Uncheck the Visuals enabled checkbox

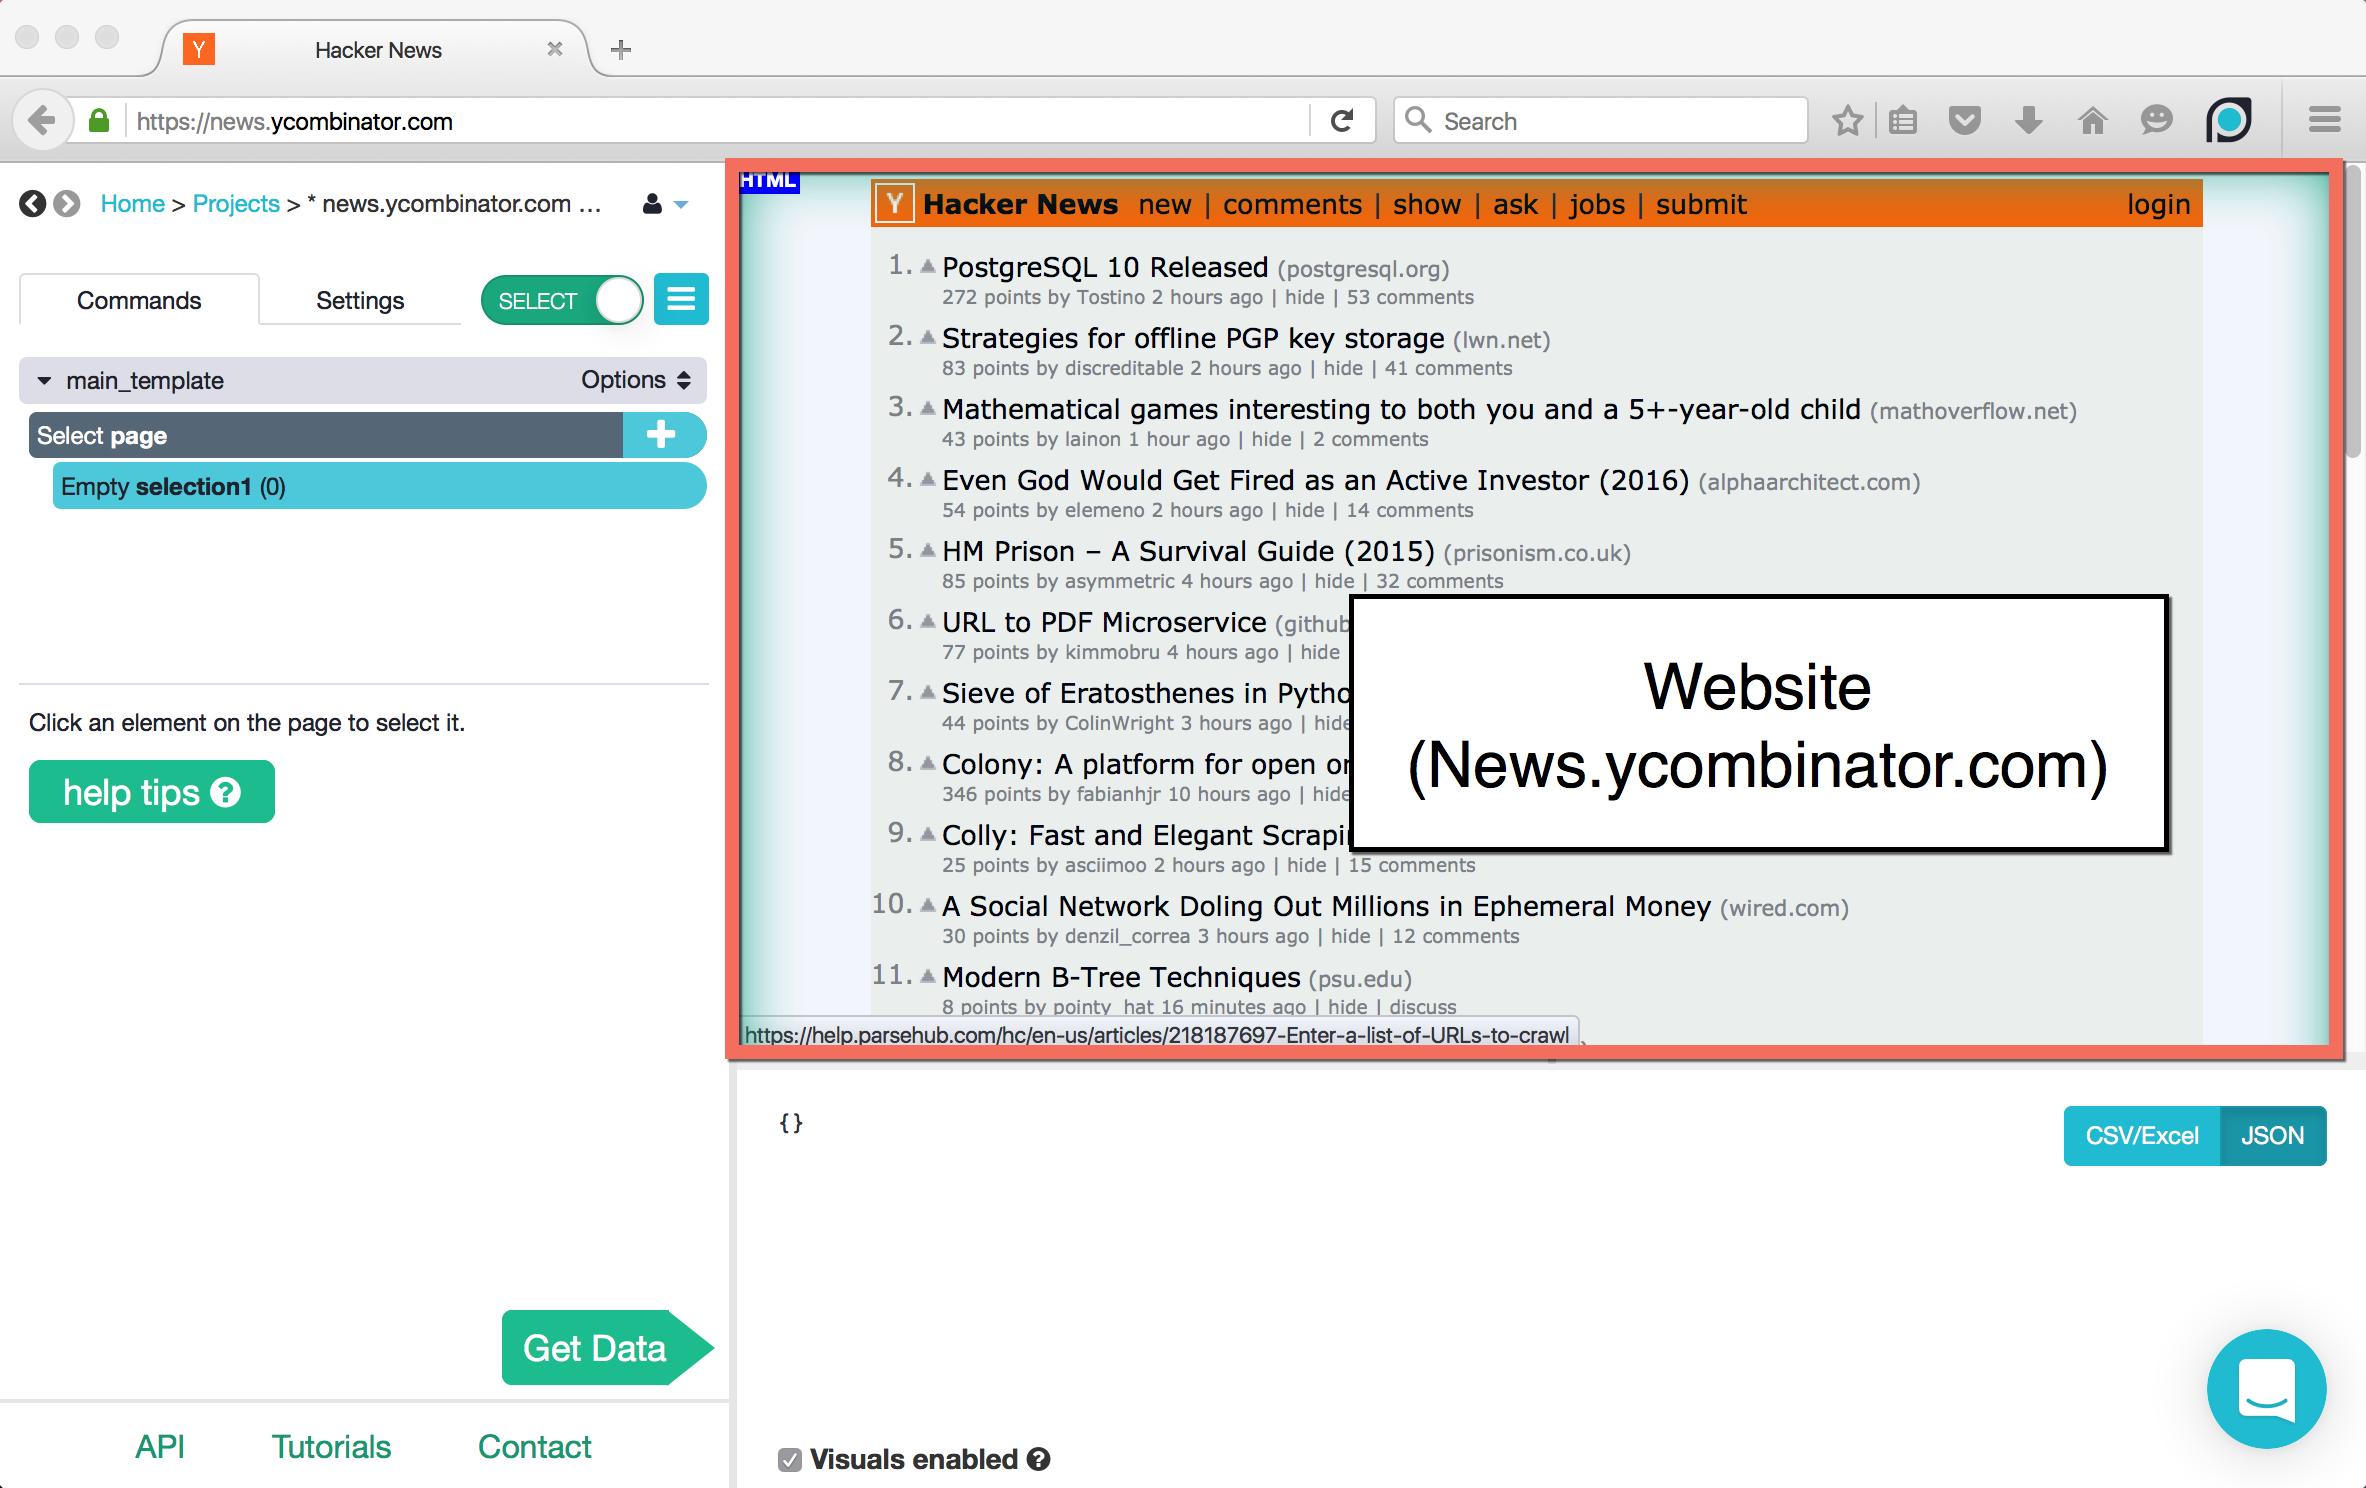point(790,1460)
